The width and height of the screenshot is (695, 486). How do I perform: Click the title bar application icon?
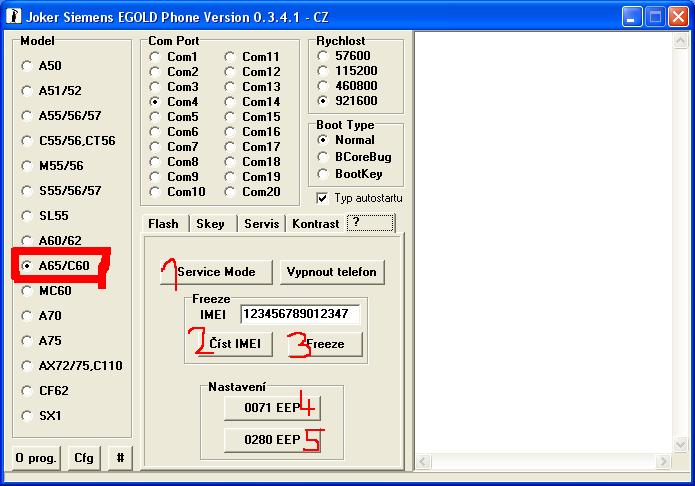click(x=14, y=16)
